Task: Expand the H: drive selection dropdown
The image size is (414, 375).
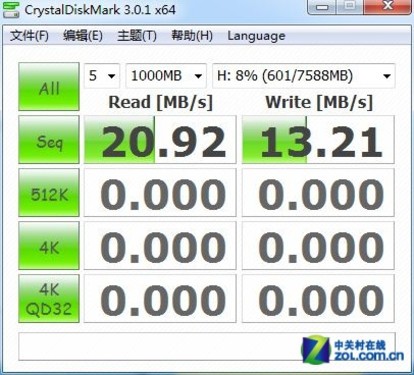Action: coord(304,76)
